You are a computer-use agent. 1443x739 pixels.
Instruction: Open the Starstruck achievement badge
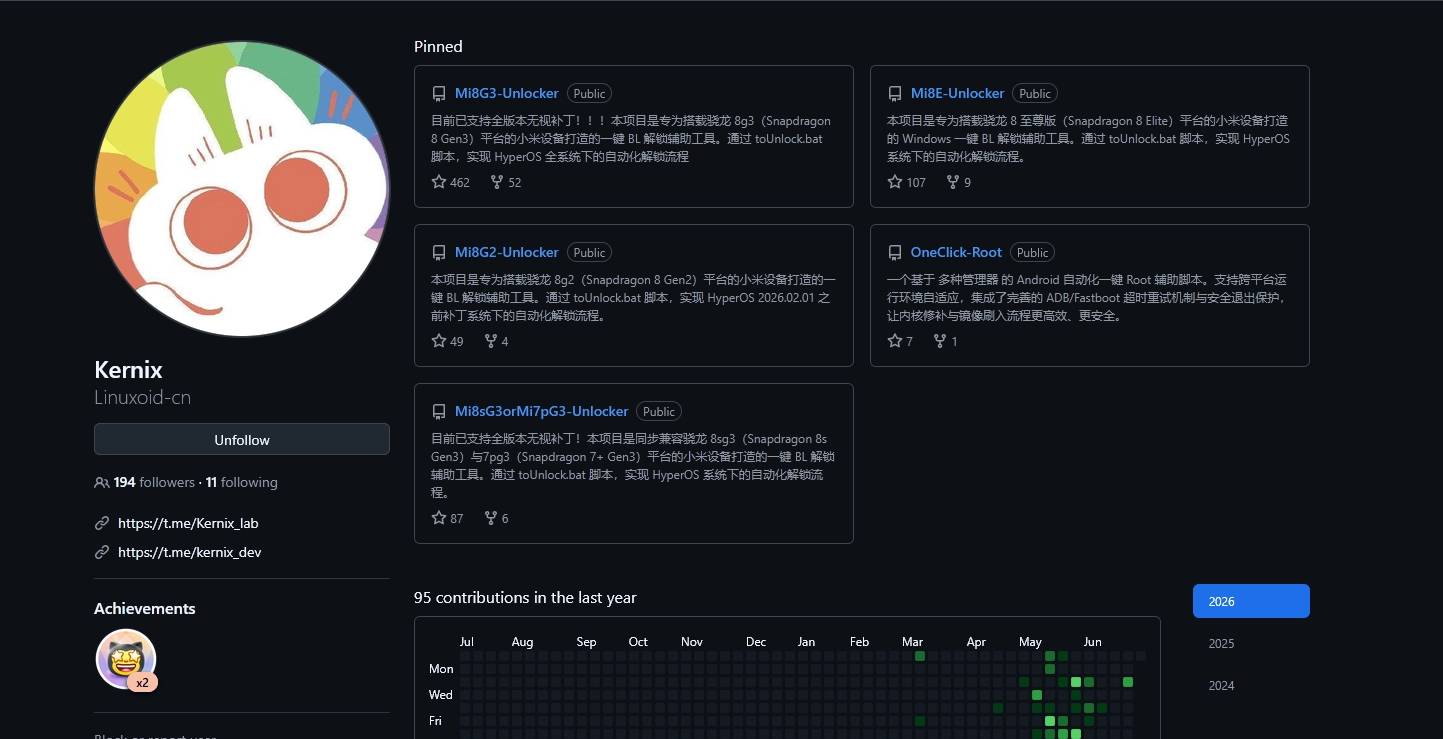pos(126,659)
